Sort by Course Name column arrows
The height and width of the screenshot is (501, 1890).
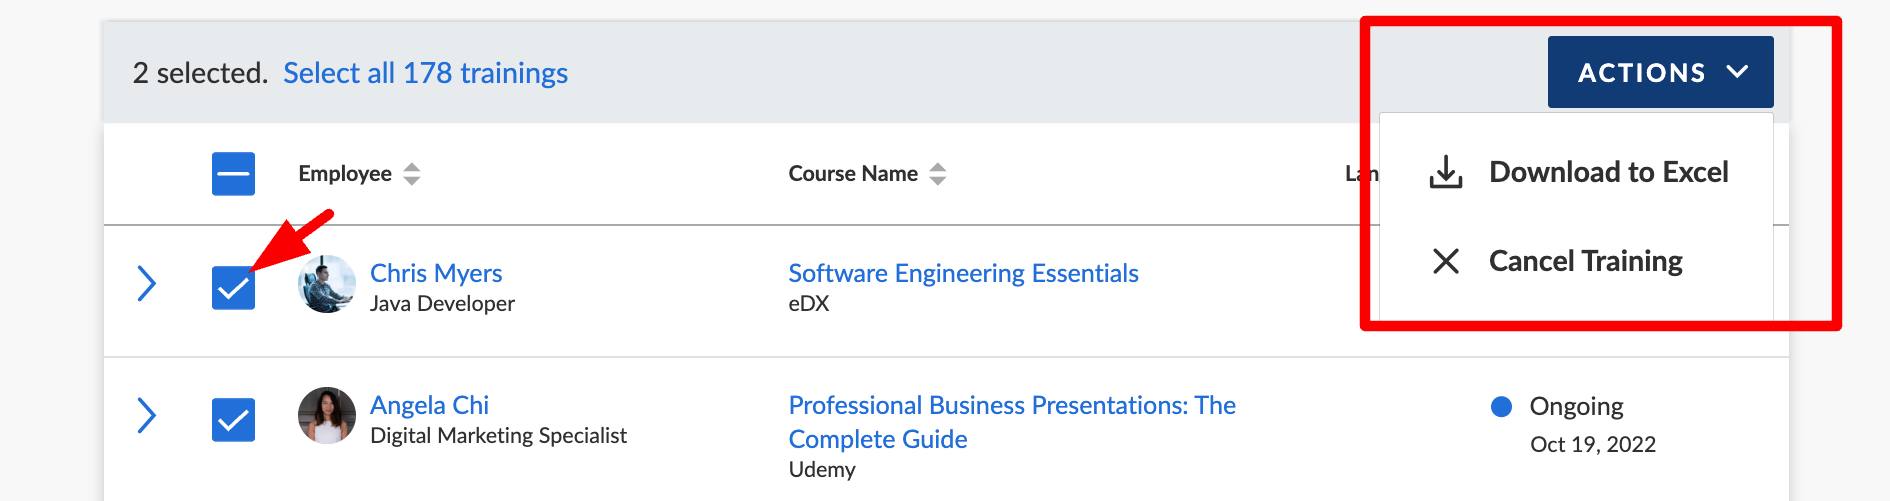[937, 174]
